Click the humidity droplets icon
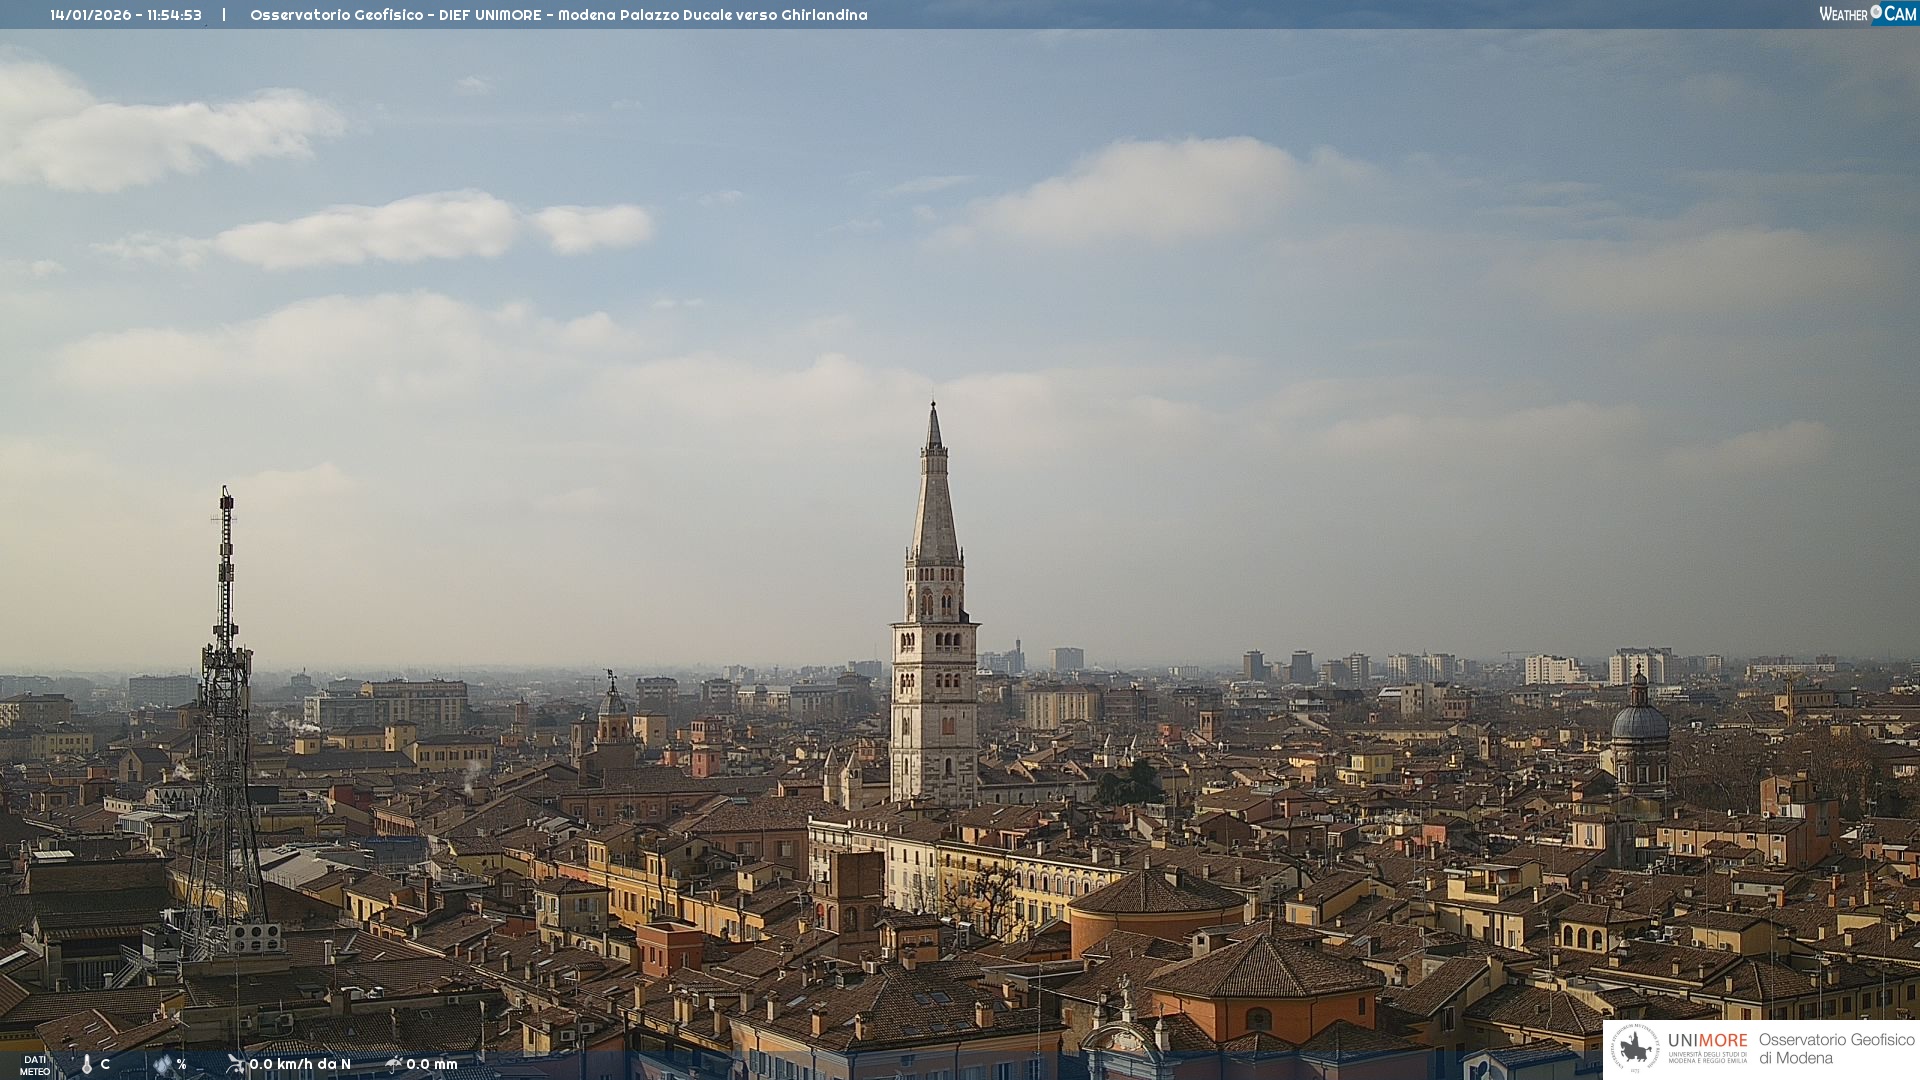Image resolution: width=1920 pixels, height=1080 pixels. (x=162, y=1064)
